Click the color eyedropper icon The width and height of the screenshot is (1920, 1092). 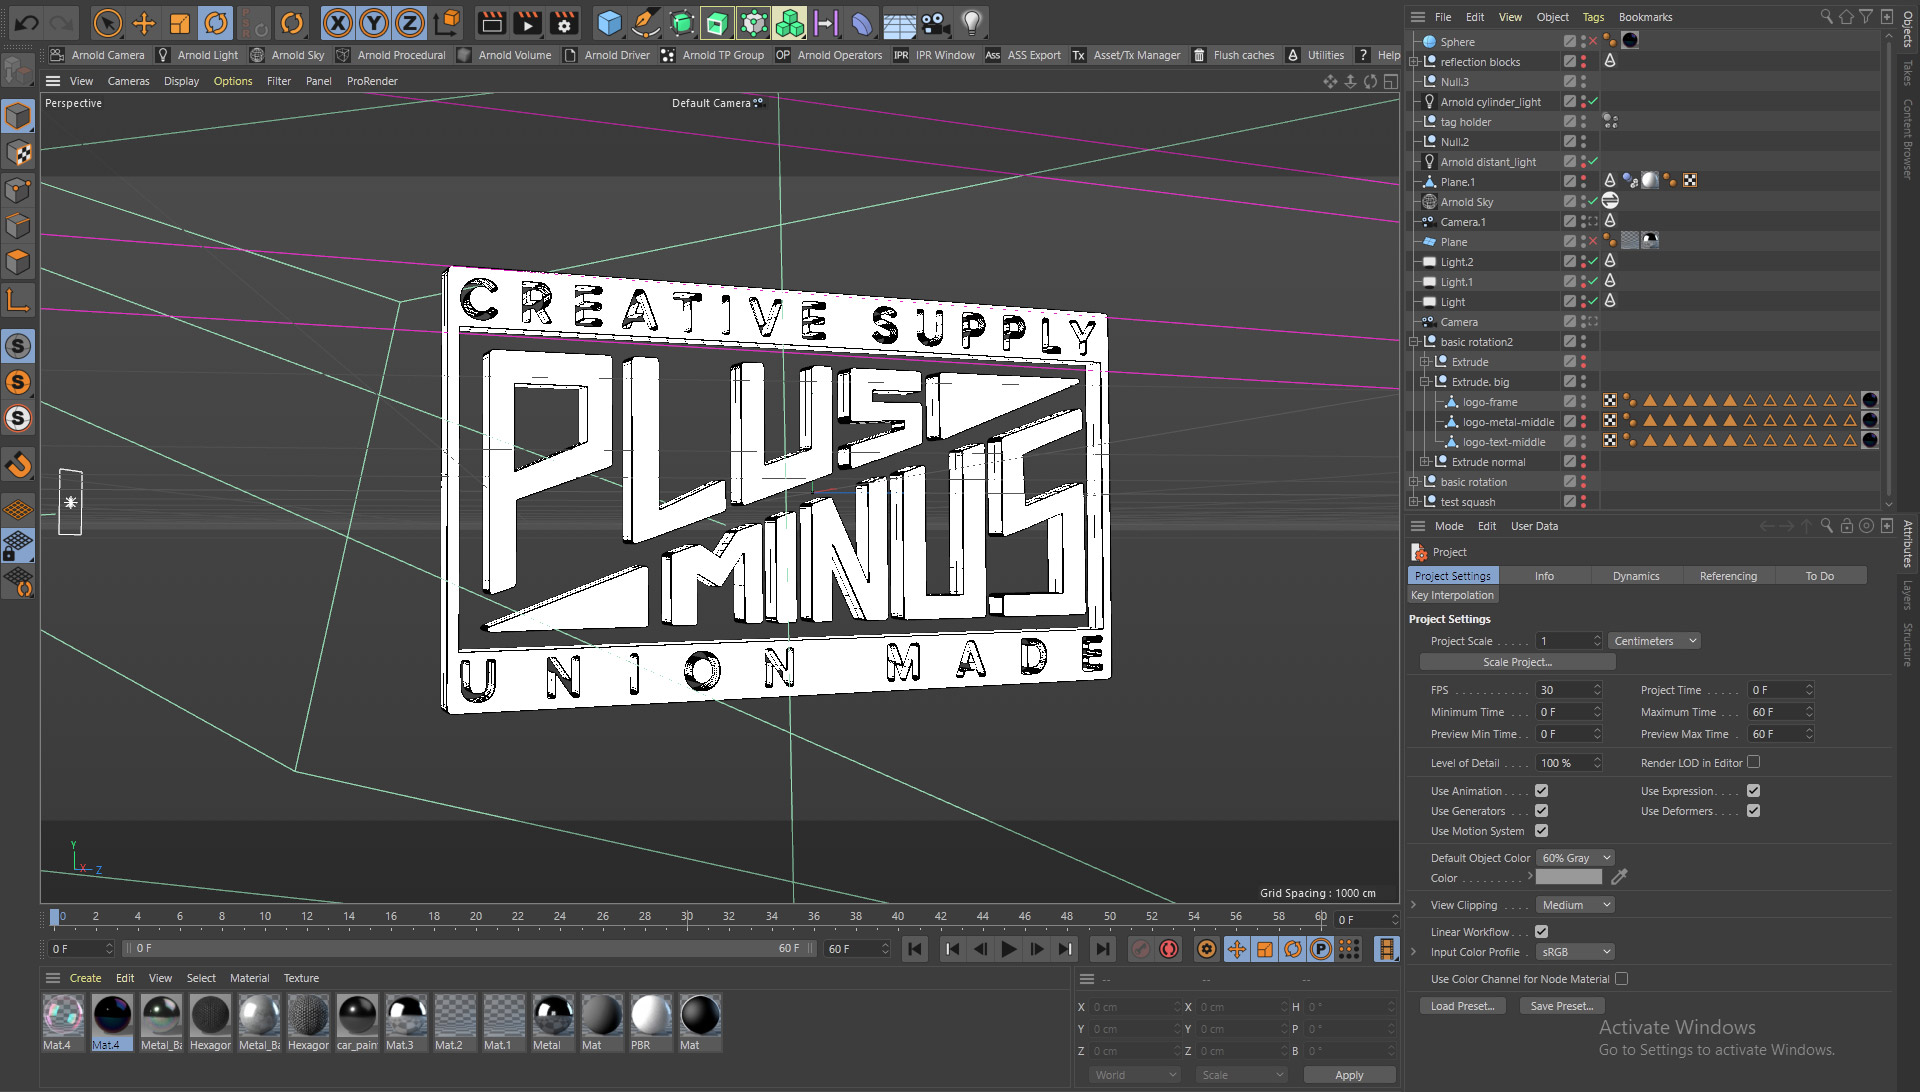pos(1619,877)
